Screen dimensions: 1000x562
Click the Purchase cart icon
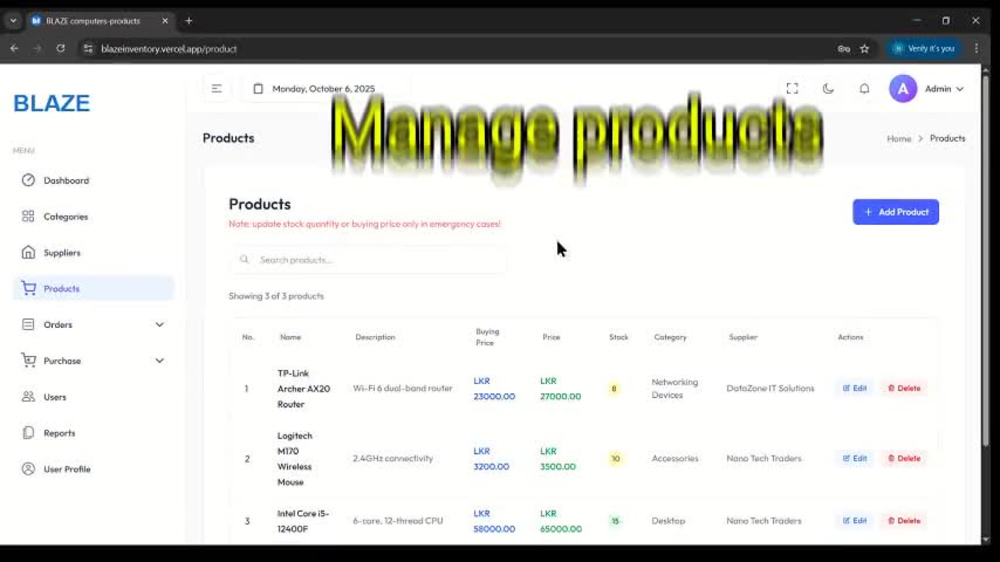click(28, 360)
